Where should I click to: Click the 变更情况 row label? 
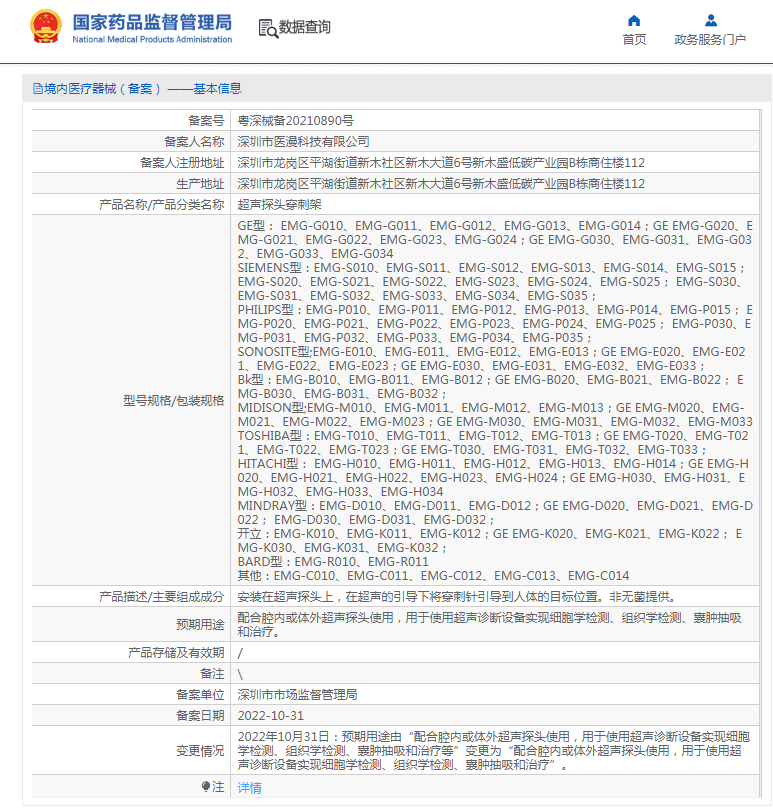point(200,751)
